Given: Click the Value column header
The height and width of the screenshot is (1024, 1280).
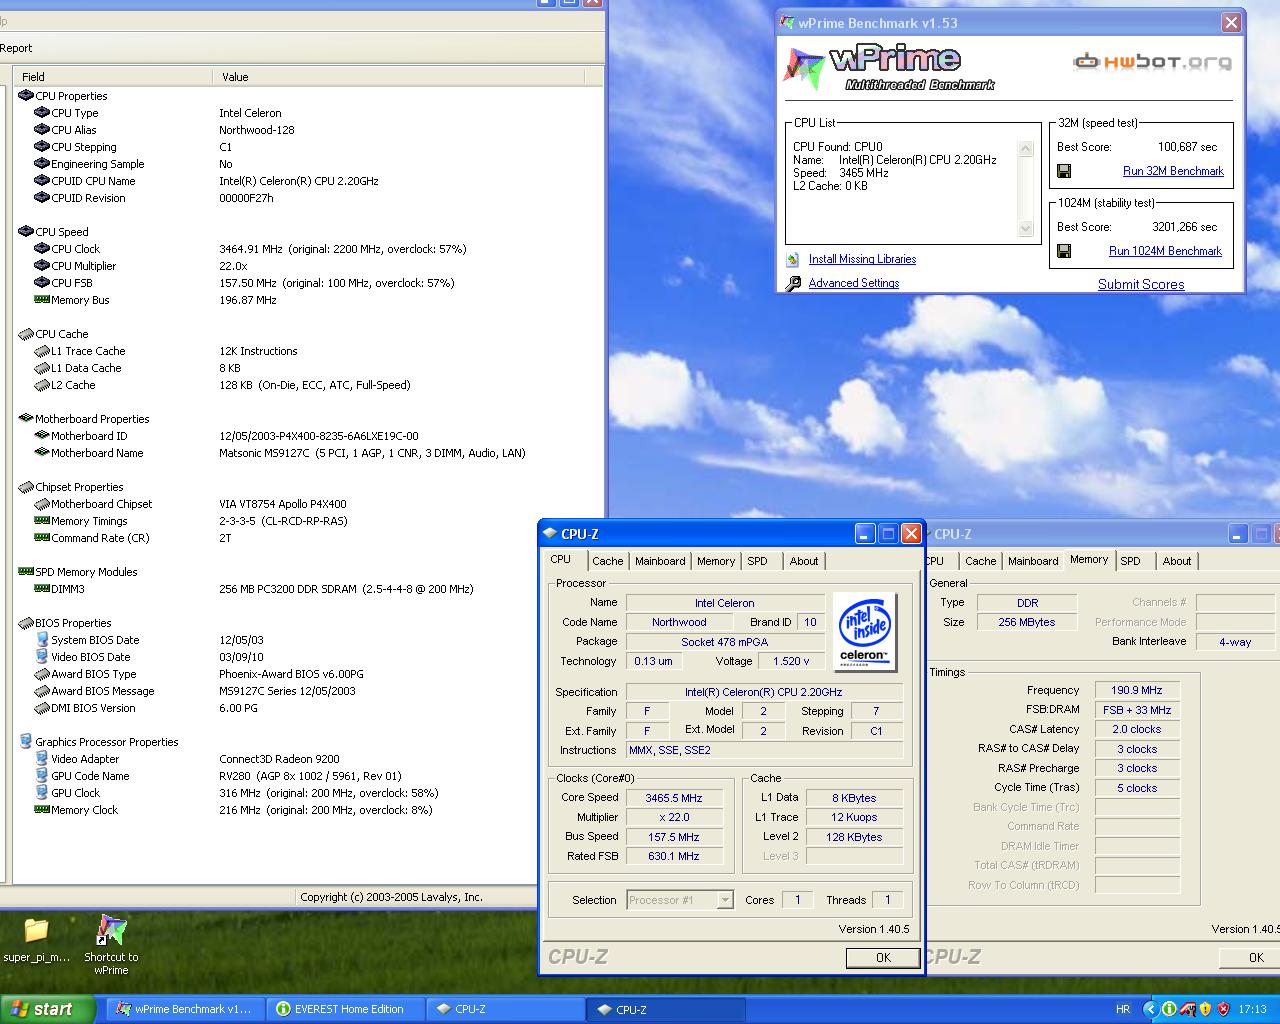Looking at the screenshot, I should click(x=400, y=76).
